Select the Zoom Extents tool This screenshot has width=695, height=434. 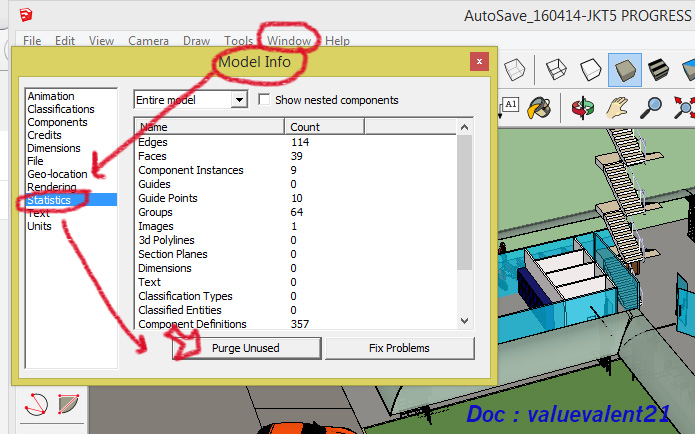(684, 108)
